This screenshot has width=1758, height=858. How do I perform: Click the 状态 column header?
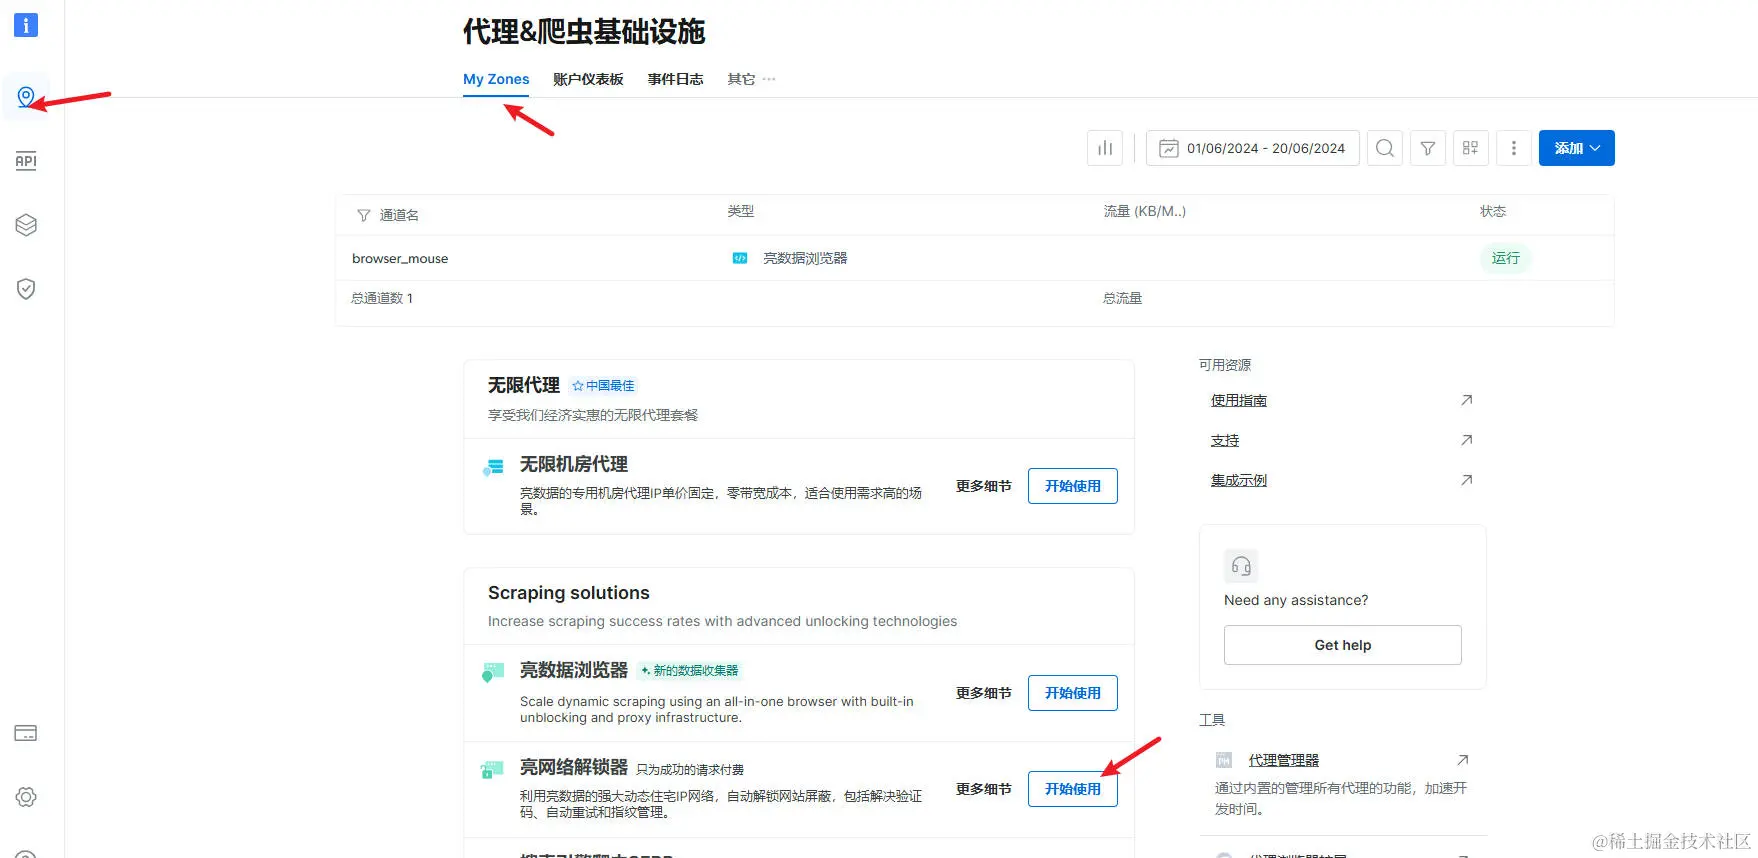[x=1493, y=211]
